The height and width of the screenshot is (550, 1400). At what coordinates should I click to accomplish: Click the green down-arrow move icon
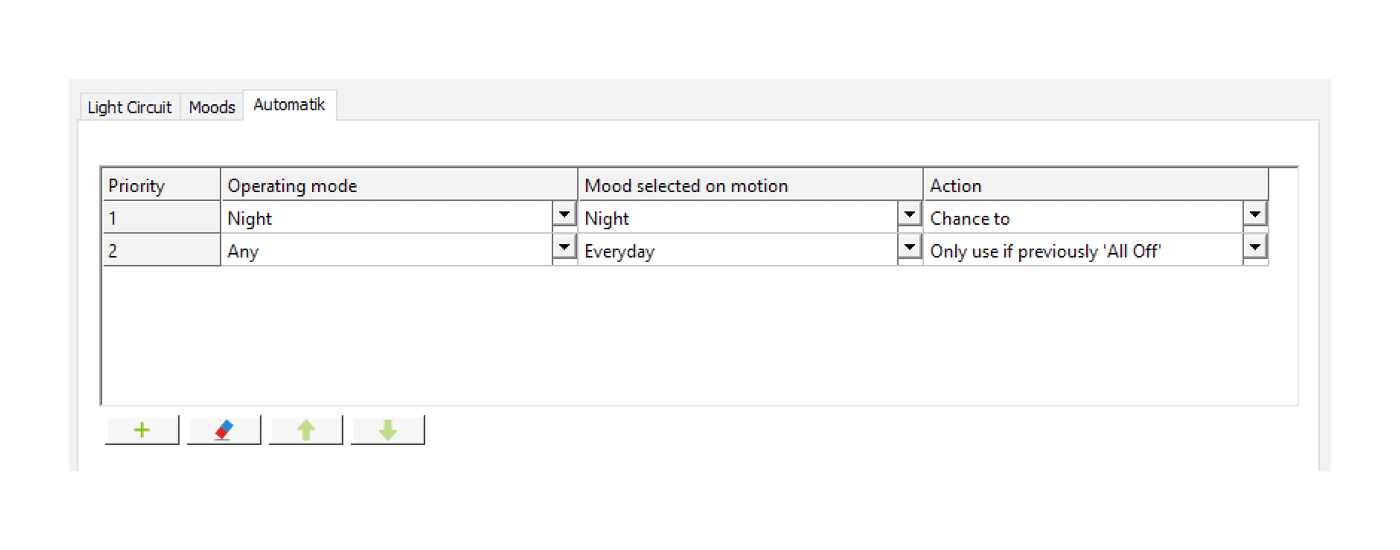pos(388,430)
